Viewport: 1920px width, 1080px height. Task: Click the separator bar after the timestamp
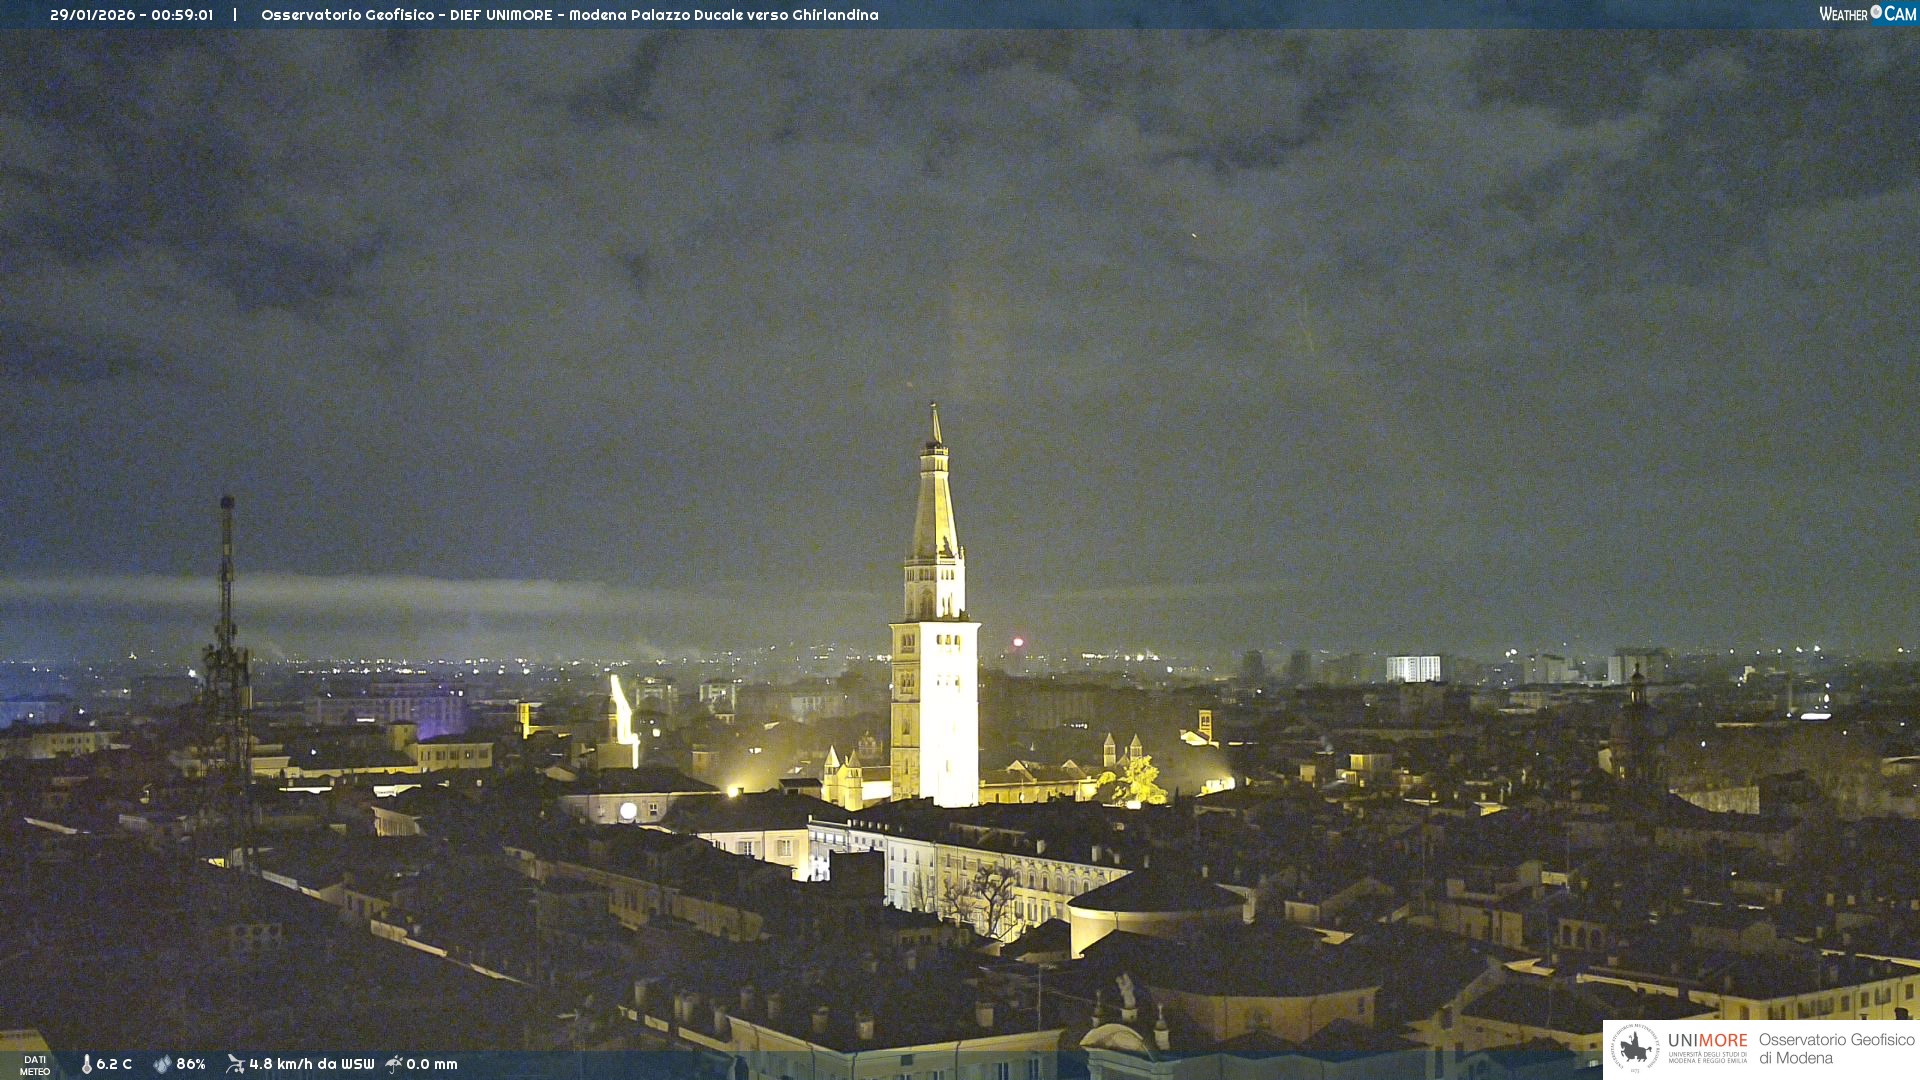tap(235, 15)
